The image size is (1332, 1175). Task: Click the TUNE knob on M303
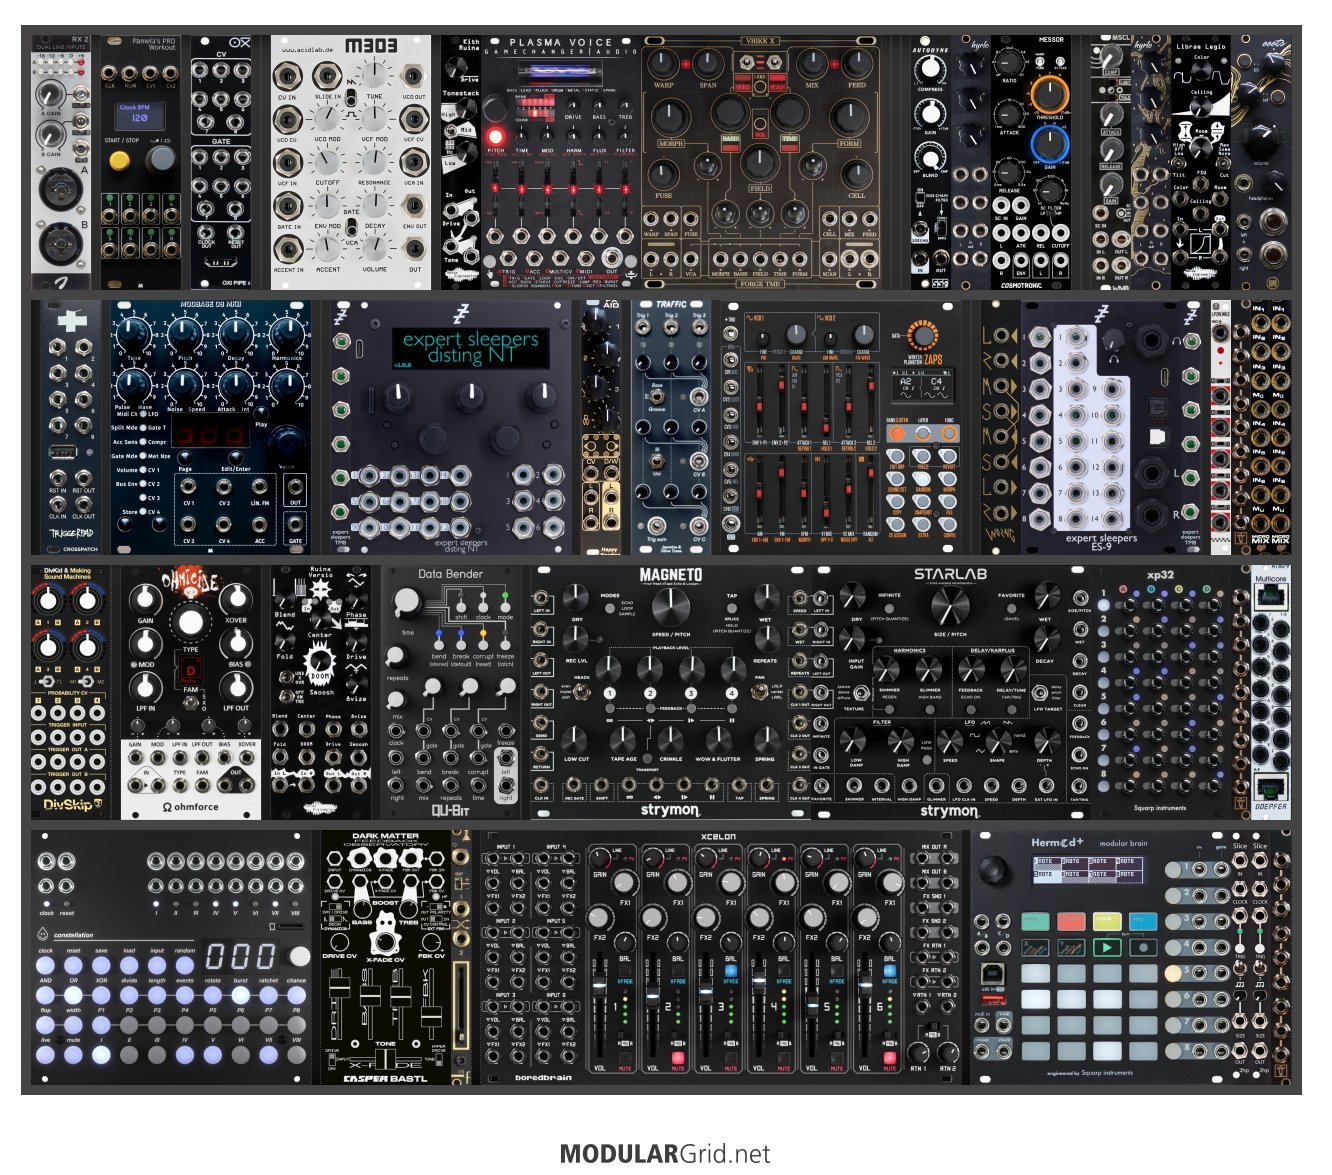[374, 75]
